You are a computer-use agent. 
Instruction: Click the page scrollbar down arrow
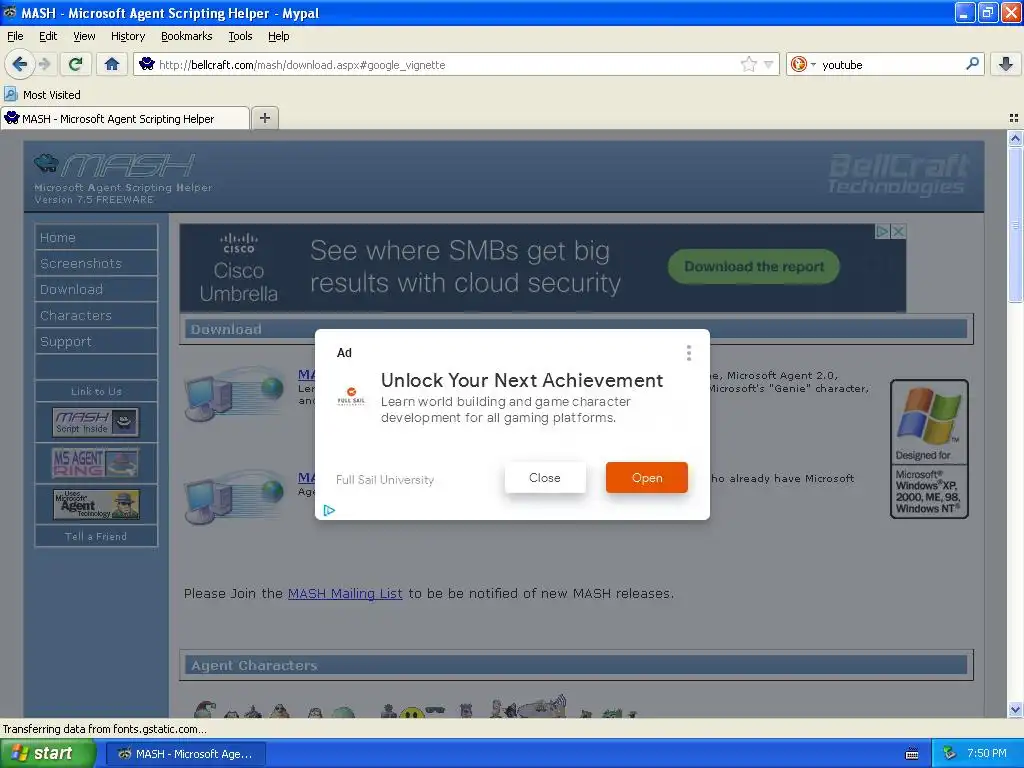(1015, 709)
